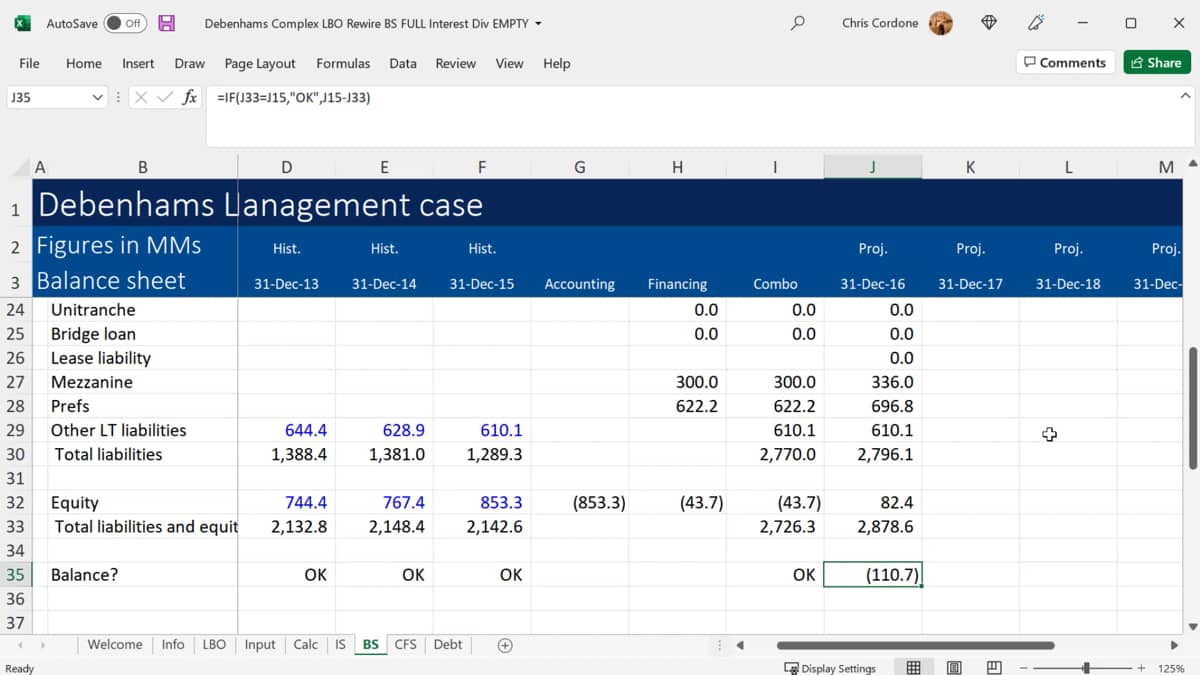The width and height of the screenshot is (1200, 675).
Task: Open the Draw ribbon tab
Action: (189, 63)
